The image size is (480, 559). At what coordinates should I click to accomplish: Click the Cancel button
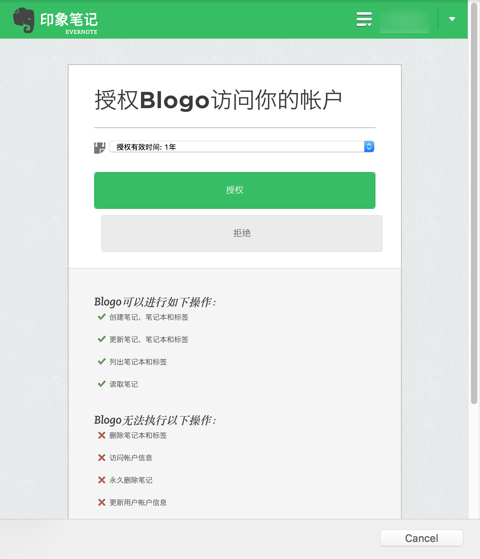(422, 538)
